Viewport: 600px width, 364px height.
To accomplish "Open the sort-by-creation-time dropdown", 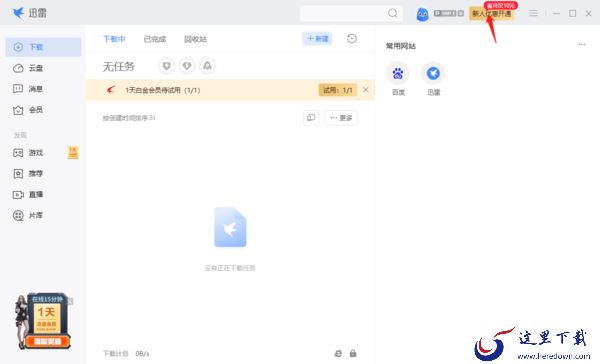I will click(129, 118).
